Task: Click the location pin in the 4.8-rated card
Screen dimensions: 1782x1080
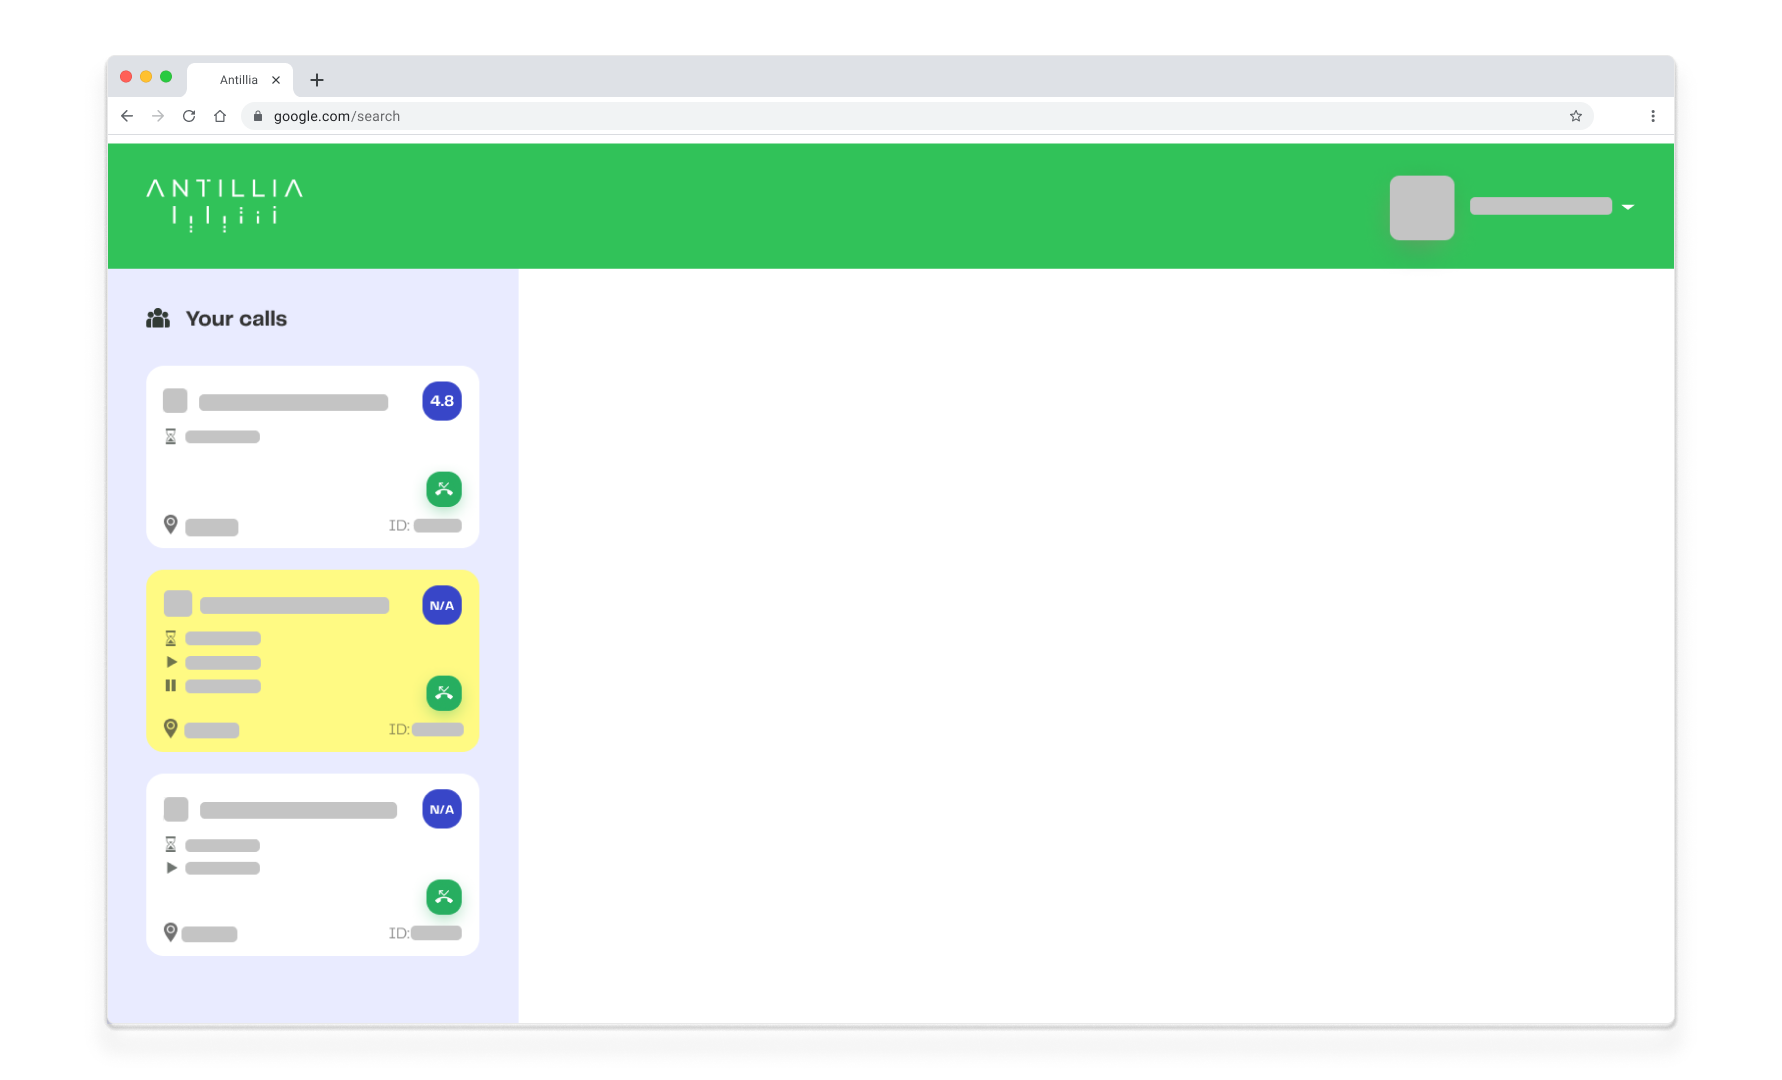Action: pyautogui.click(x=171, y=525)
